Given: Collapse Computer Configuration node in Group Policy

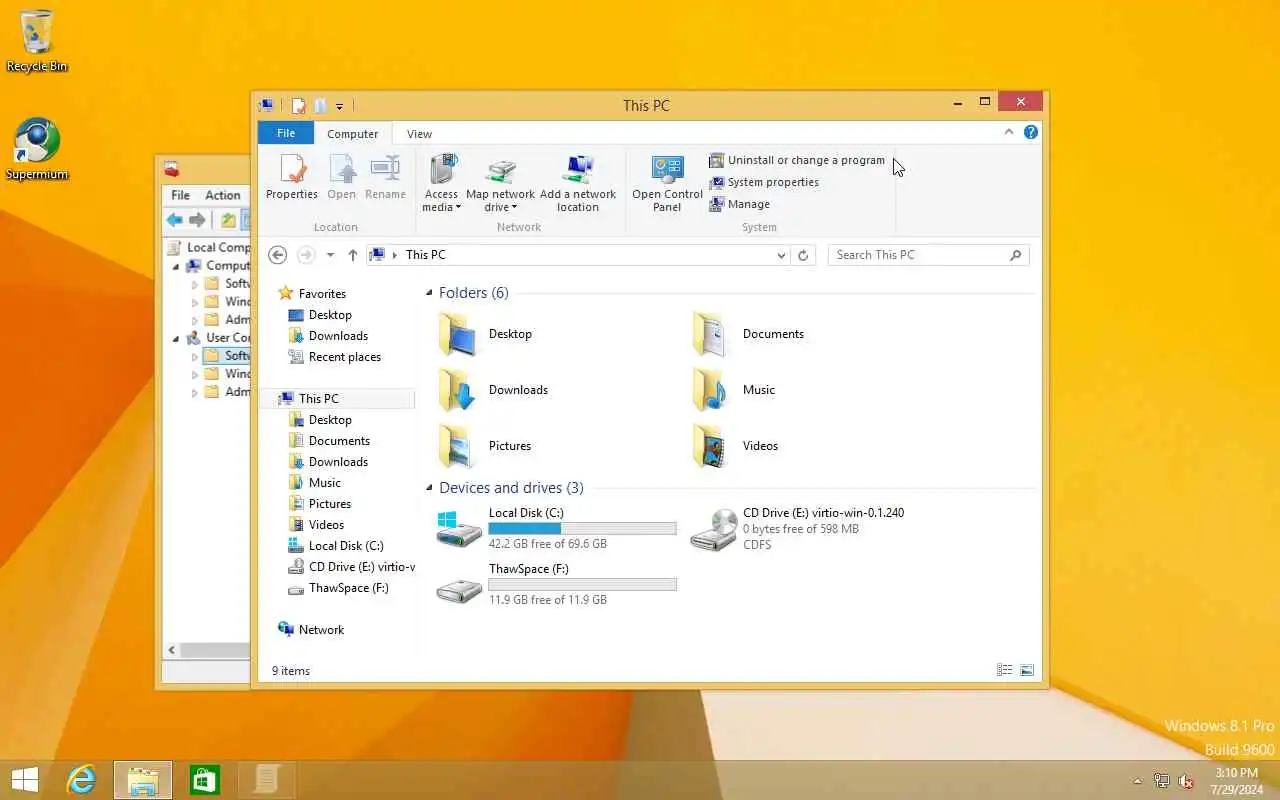Looking at the screenshot, I should (177, 266).
